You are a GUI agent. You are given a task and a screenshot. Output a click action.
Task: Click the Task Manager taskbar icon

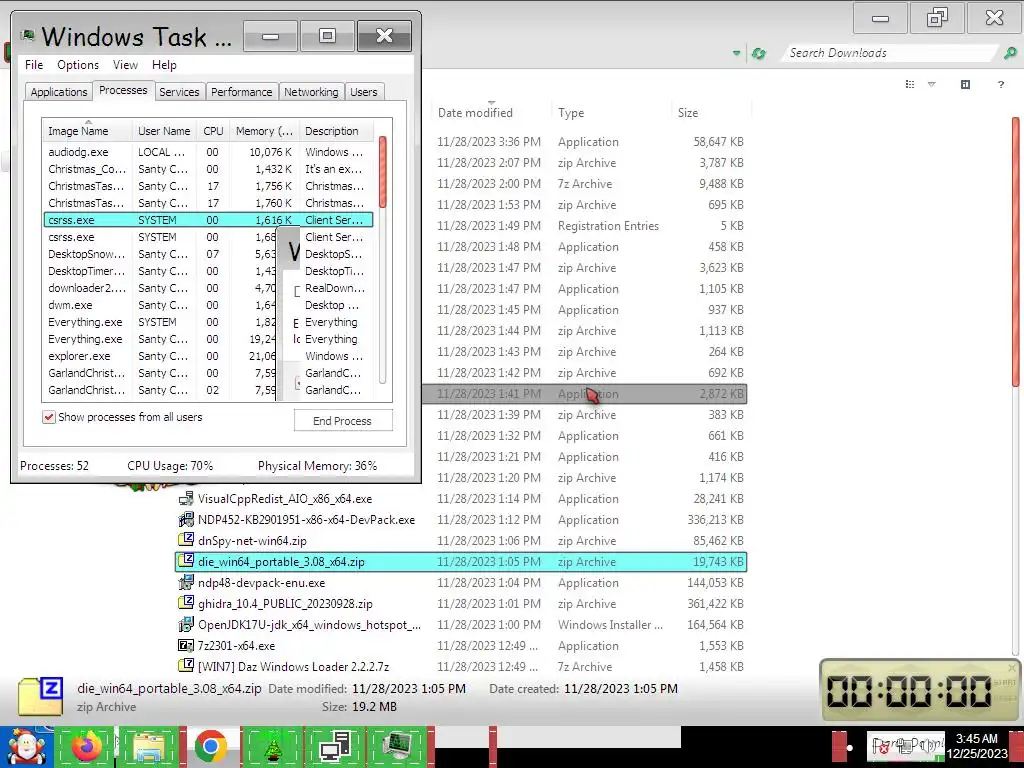[398, 747]
